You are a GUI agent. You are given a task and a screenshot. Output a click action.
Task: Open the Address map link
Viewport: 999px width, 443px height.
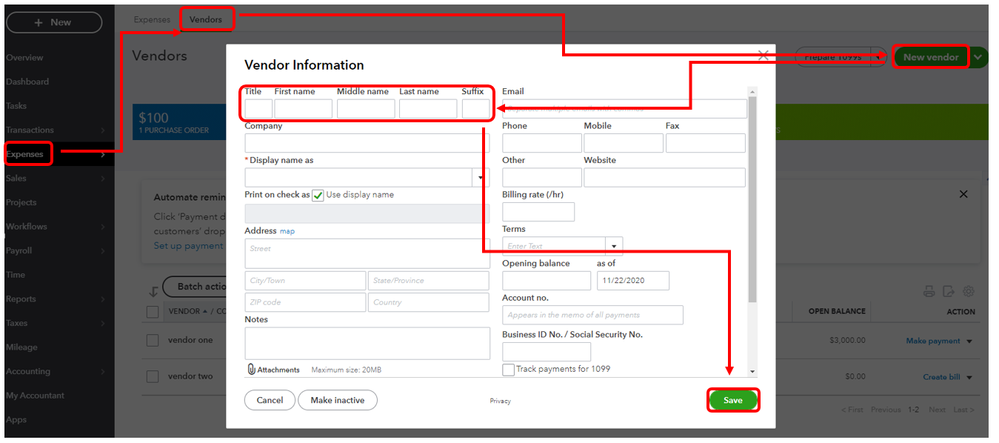coord(287,231)
